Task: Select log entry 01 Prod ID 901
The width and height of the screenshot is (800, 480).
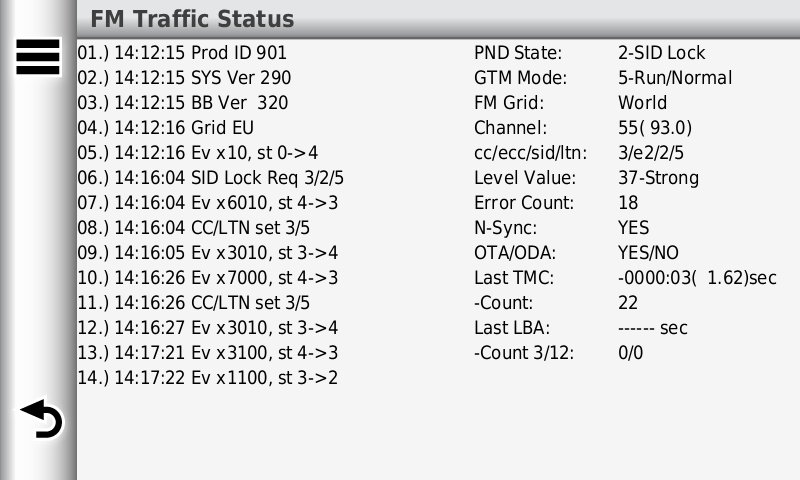Action: [182, 53]
